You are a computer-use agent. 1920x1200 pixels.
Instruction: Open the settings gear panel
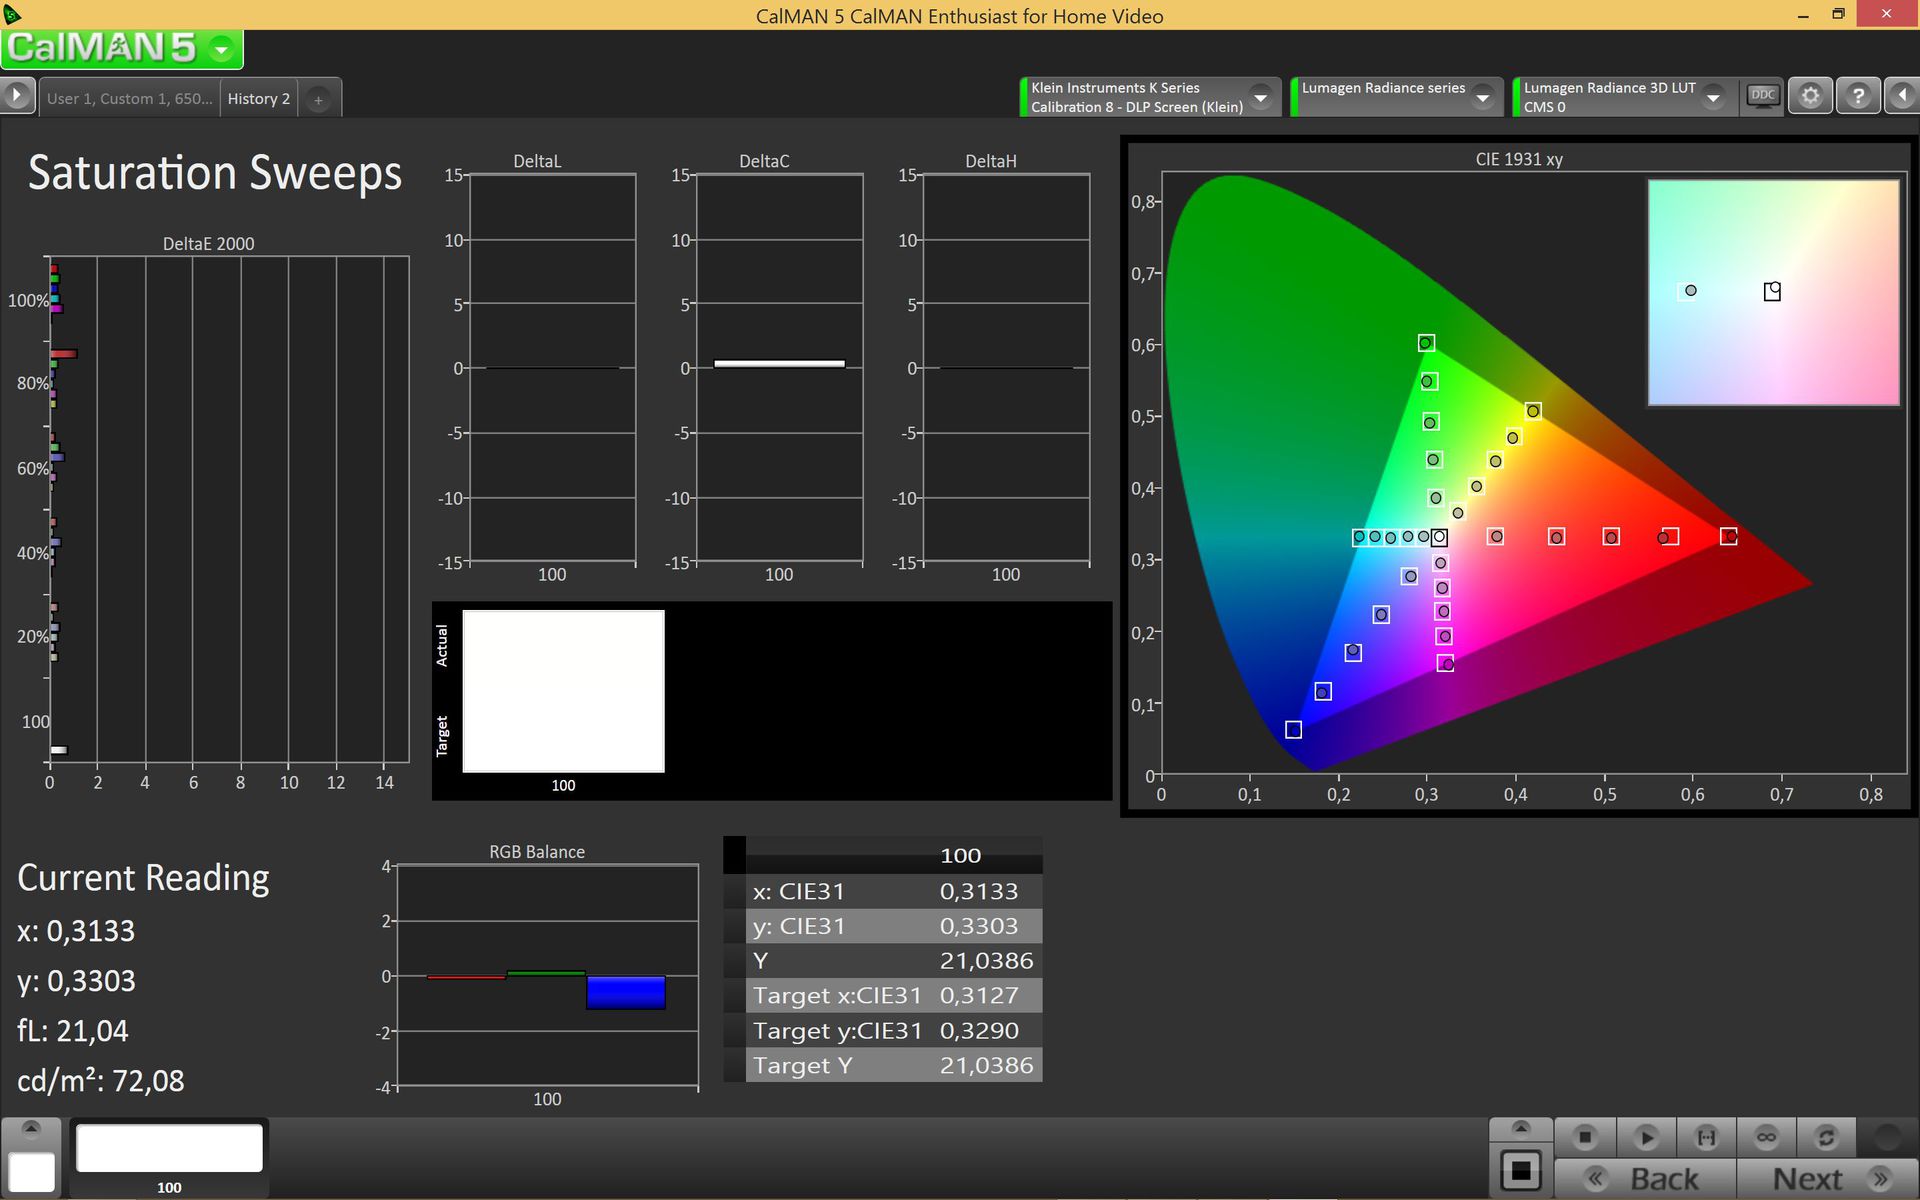pyautogui.click(x=1810, y=97)
